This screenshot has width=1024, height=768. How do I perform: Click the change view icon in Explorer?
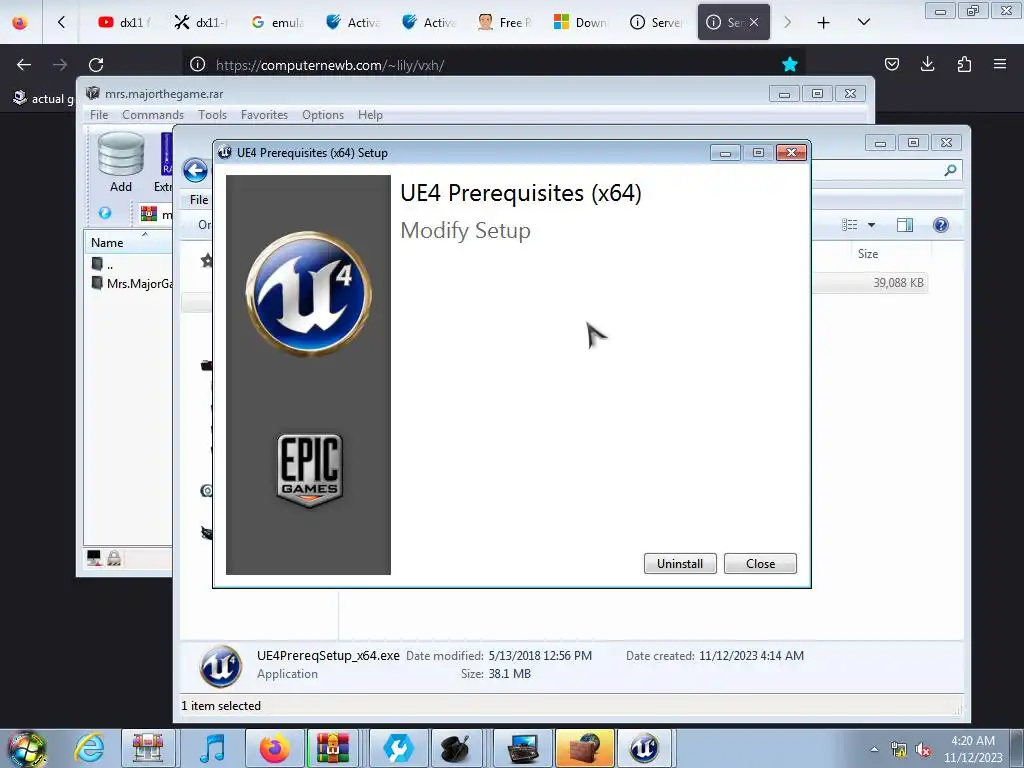tap(850, 225)
